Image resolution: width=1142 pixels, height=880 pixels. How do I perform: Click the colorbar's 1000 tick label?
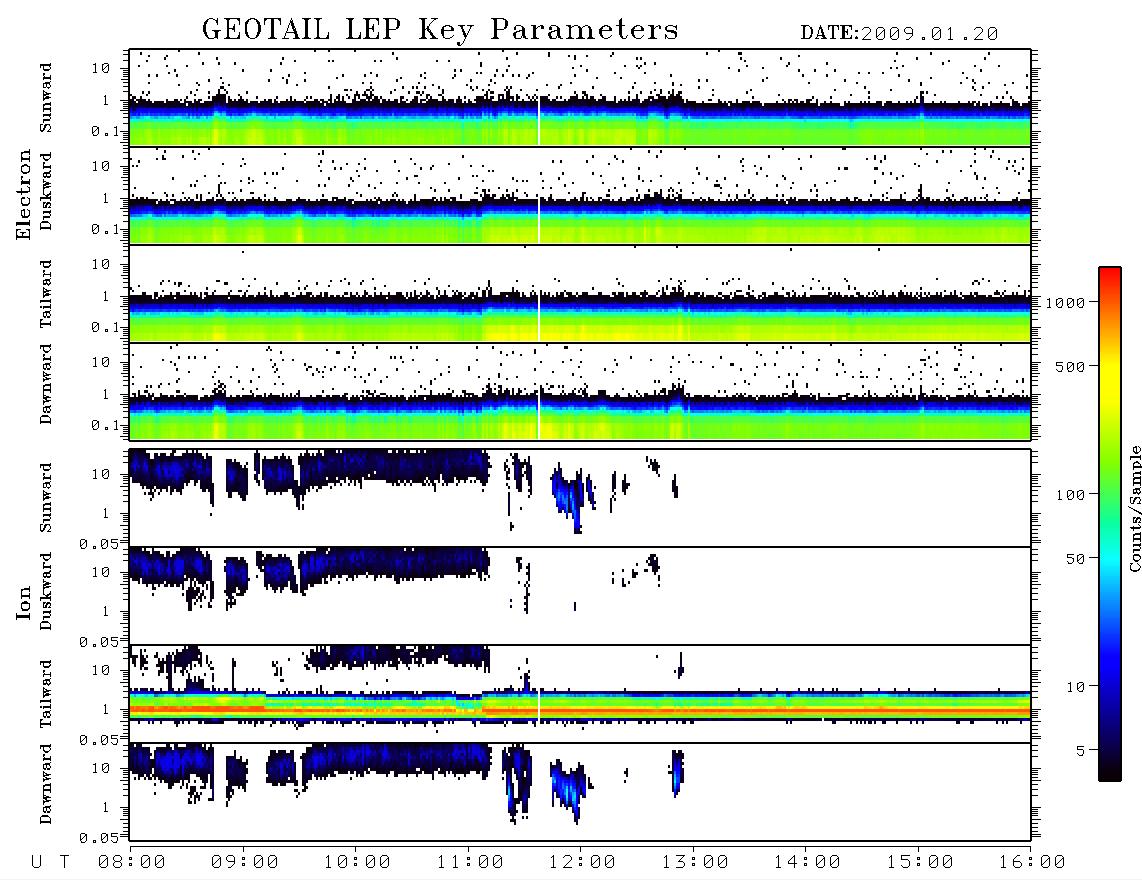[x=1065, y=303]
